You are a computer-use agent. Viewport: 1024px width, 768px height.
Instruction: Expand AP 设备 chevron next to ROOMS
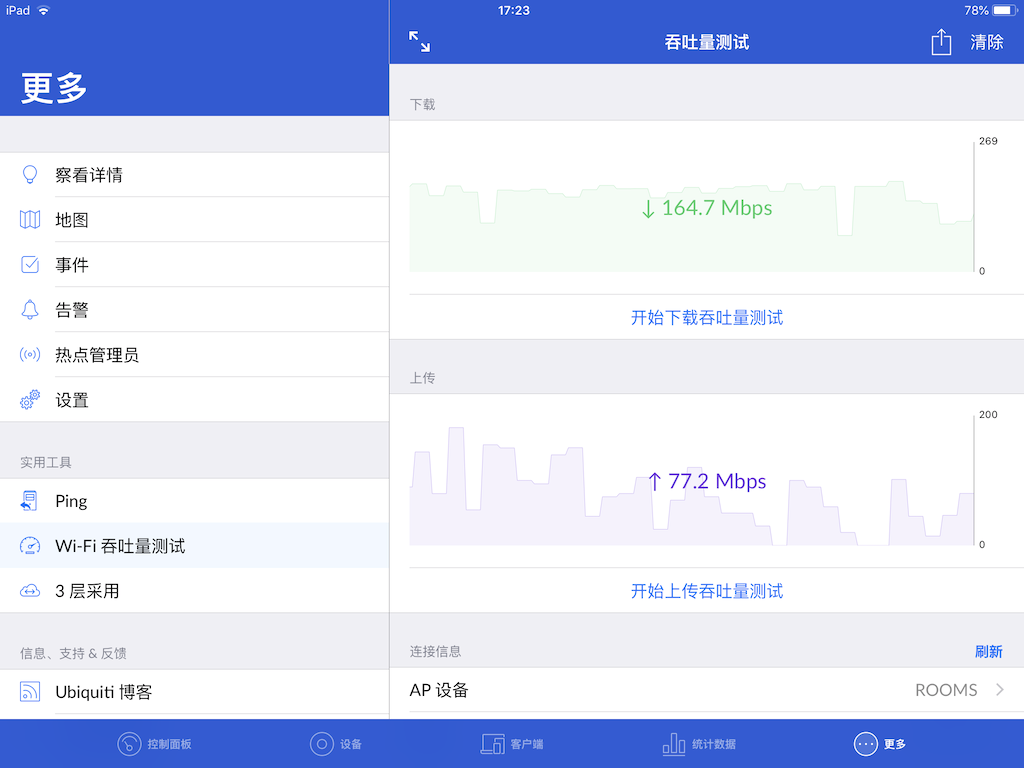click(x=1000, y=690)
